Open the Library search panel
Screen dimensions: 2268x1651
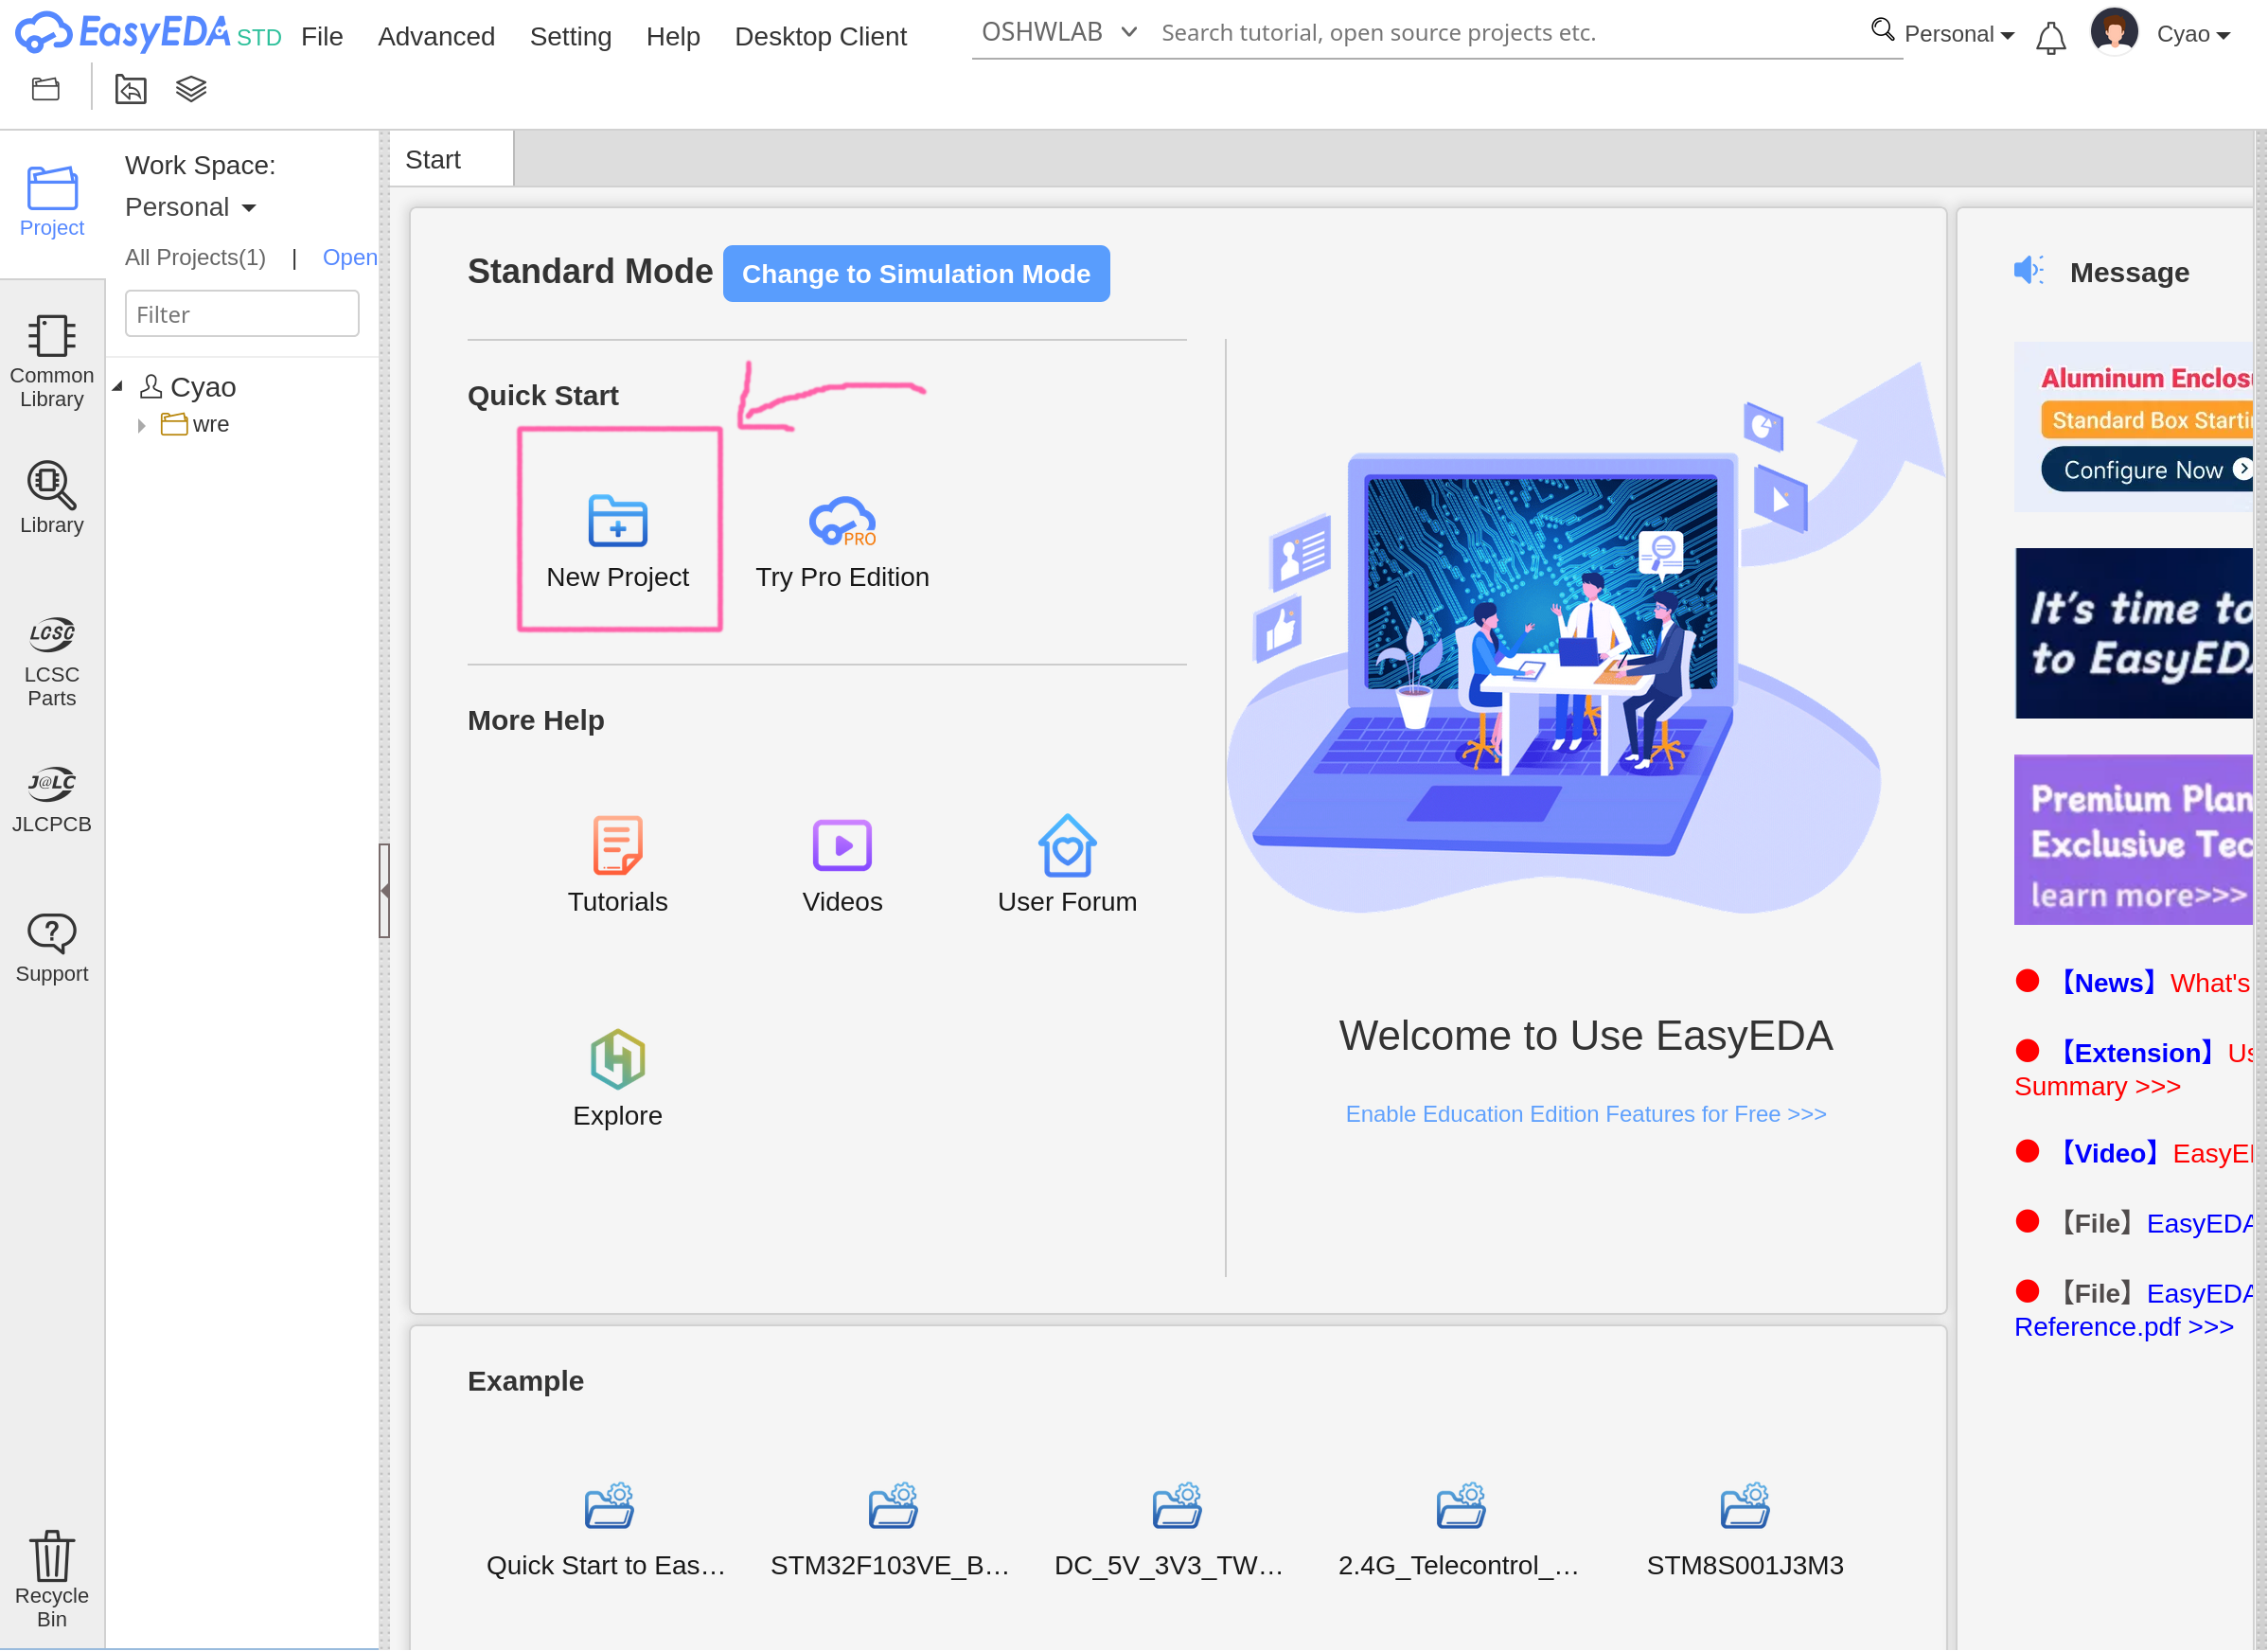(52, 498)
